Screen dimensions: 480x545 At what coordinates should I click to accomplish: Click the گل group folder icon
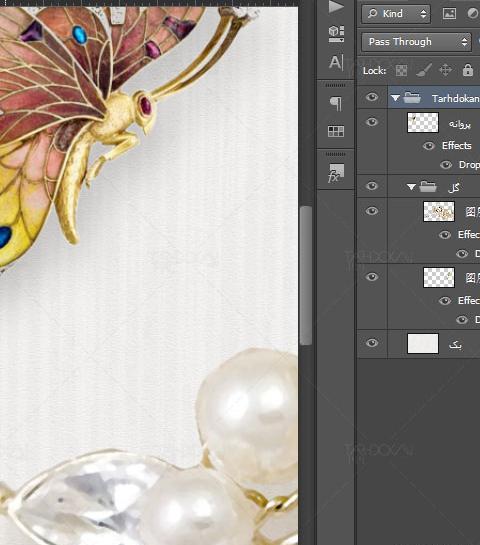[x=428, y=187]
